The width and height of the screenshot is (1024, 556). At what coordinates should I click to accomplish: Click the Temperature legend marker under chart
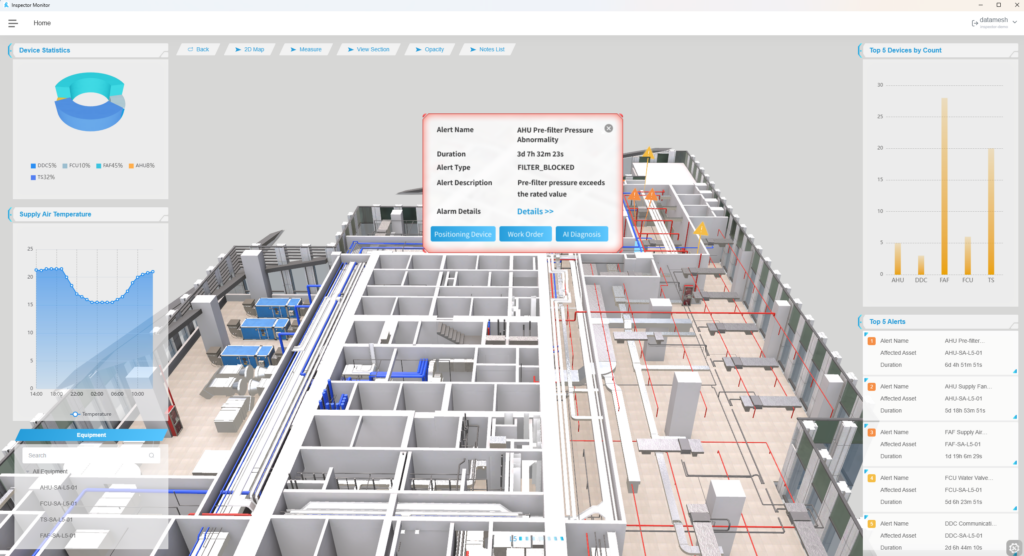(75, 413)
